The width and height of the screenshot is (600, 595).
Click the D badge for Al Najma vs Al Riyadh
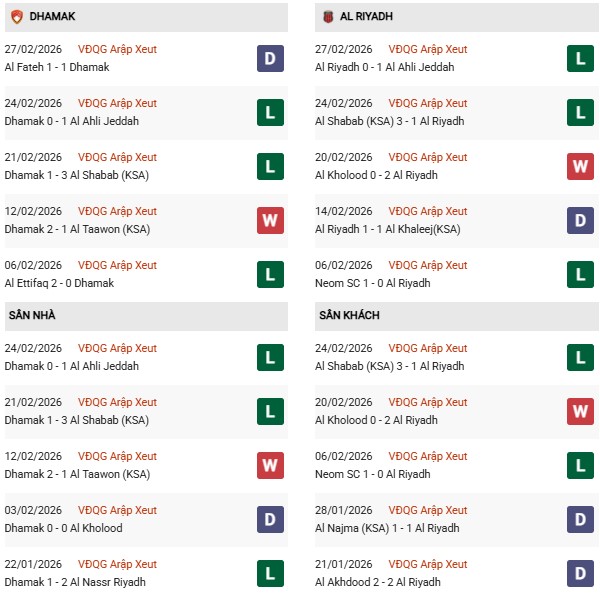point(580,519)
